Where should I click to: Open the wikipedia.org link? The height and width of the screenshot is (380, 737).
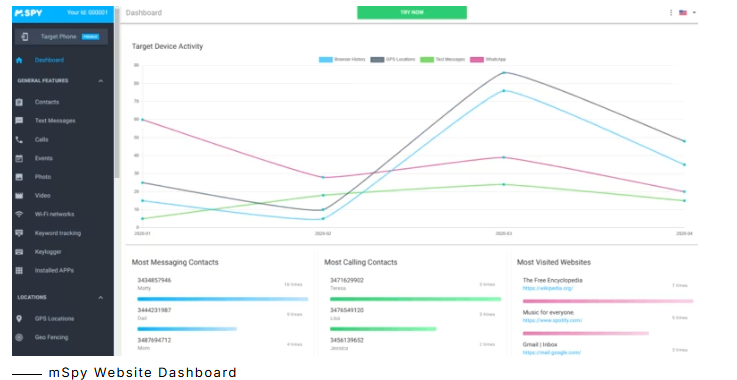pos(548,288)
